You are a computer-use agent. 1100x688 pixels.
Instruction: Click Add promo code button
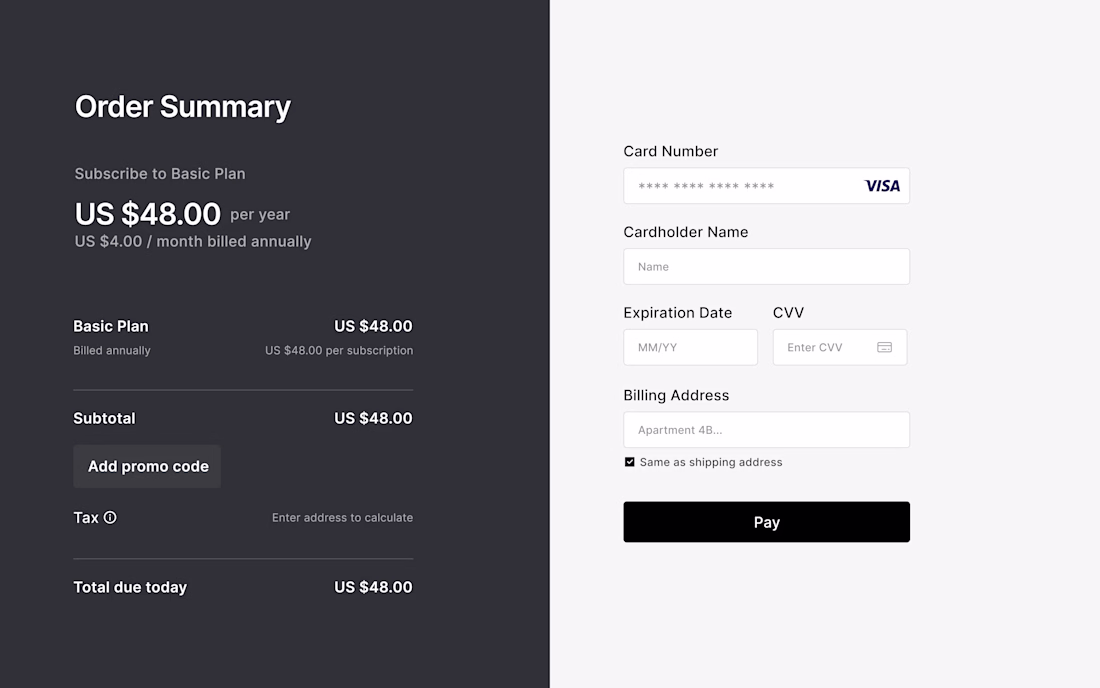tap(147, 466)
